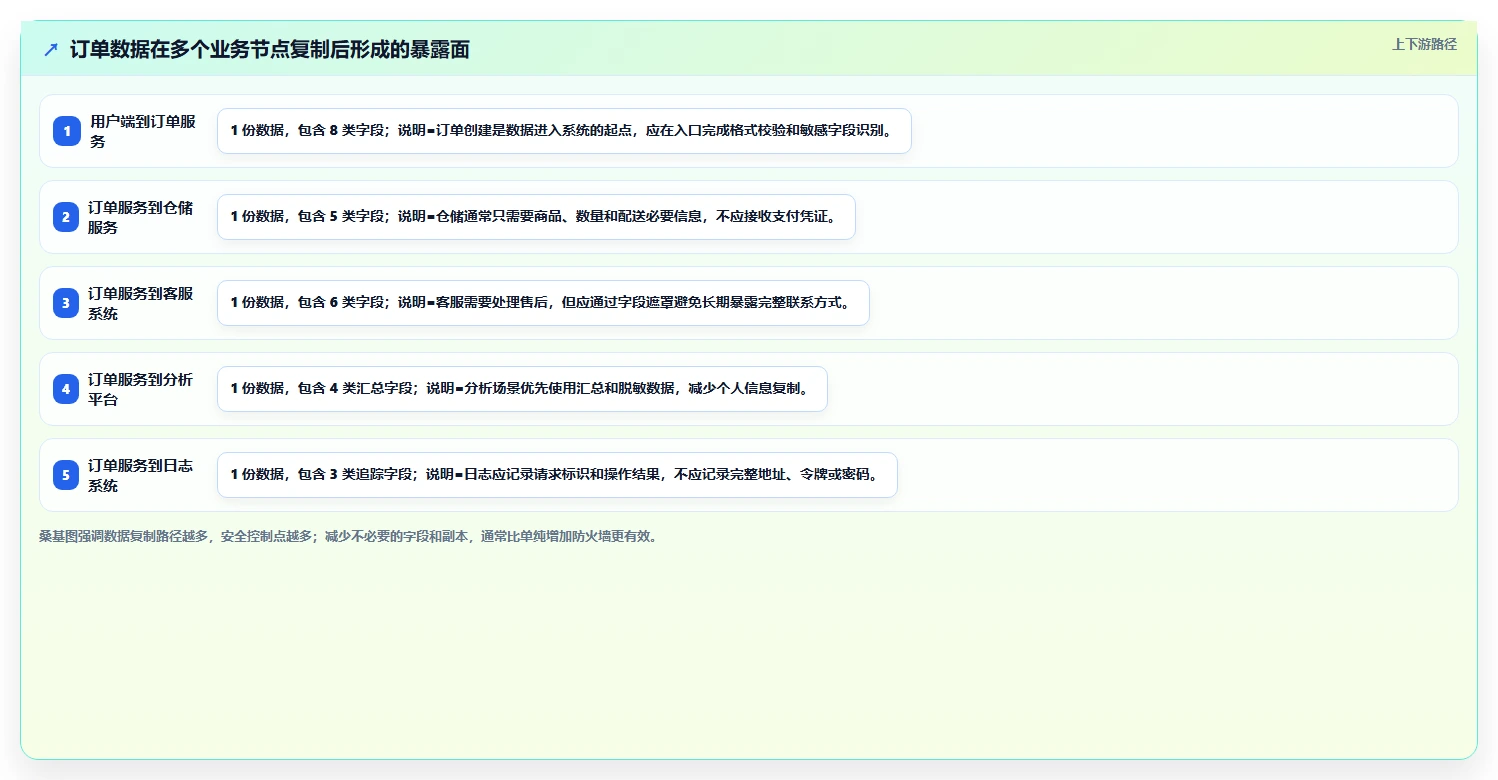Select the 订单服务到客服系统 row label
The height and width of the screenshot is (780, 1498).
141,303
